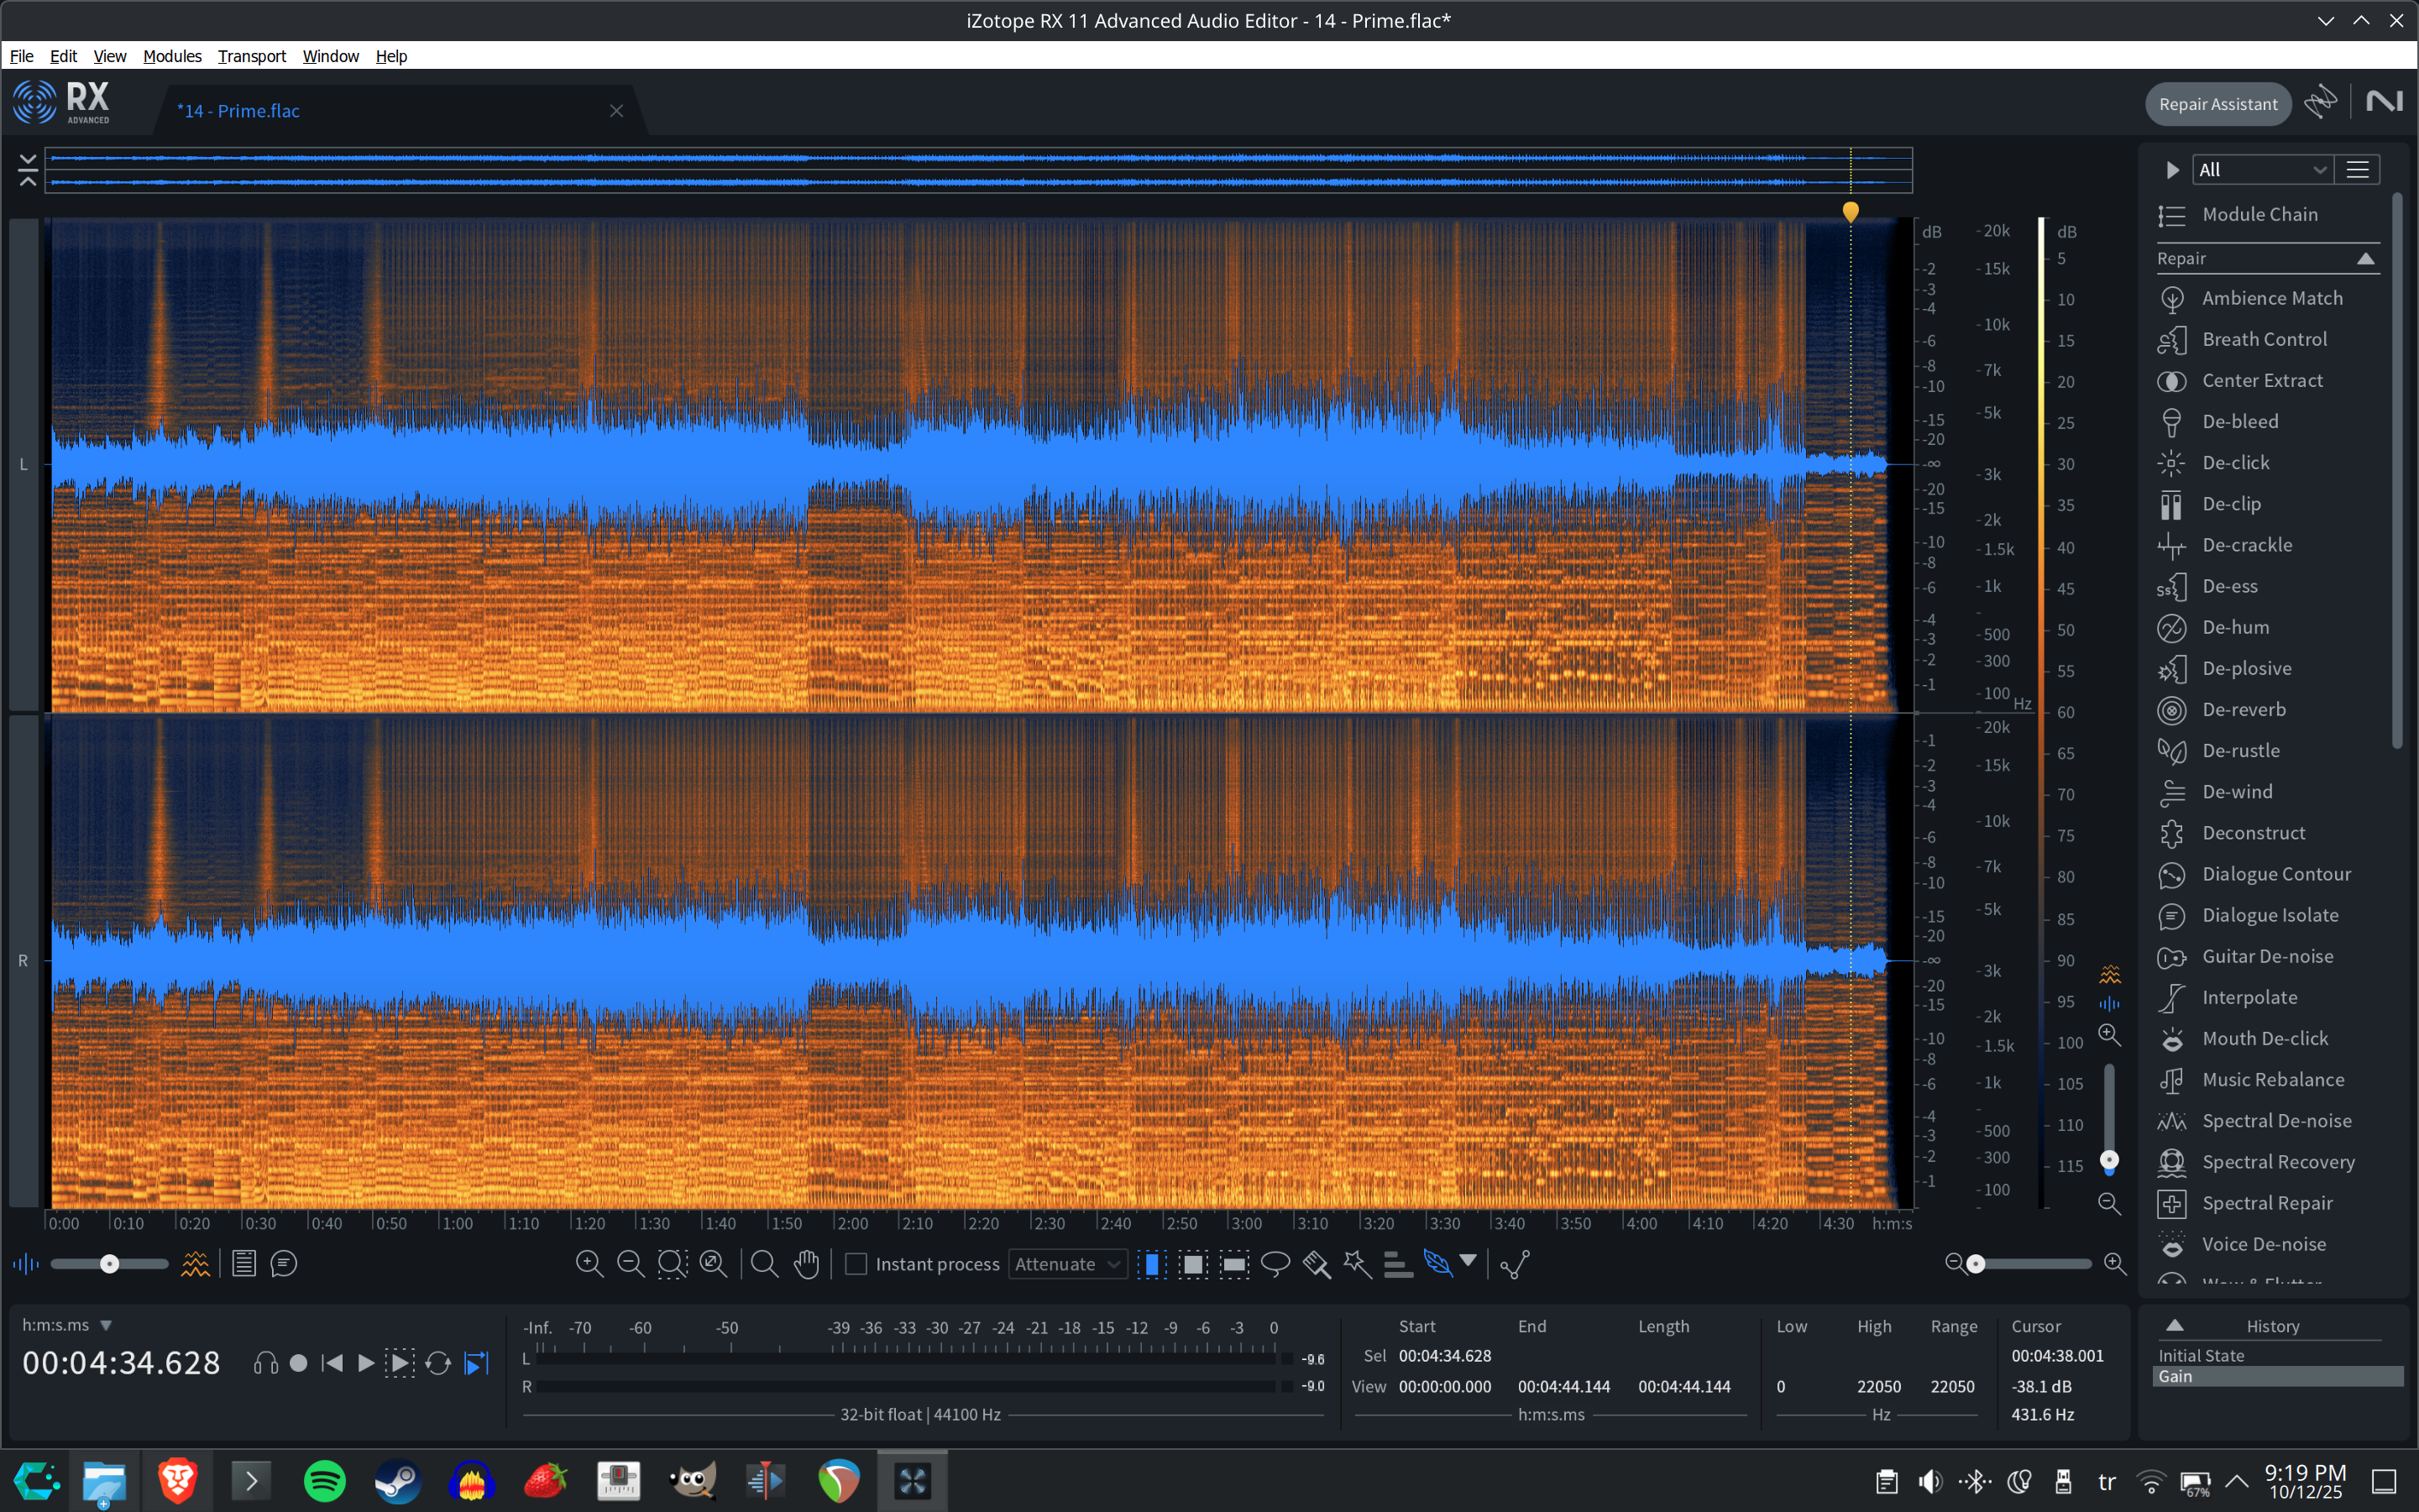Image resolution: width=2419 pixels, height=1512 pixels.
Task: Zoom out fully to entire file icon
Action: (713, 1264)
